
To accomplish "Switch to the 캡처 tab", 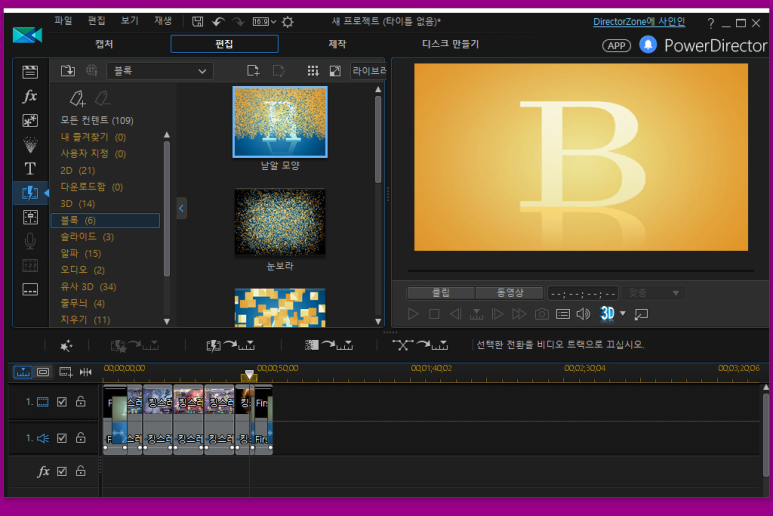I will [104, 44].
